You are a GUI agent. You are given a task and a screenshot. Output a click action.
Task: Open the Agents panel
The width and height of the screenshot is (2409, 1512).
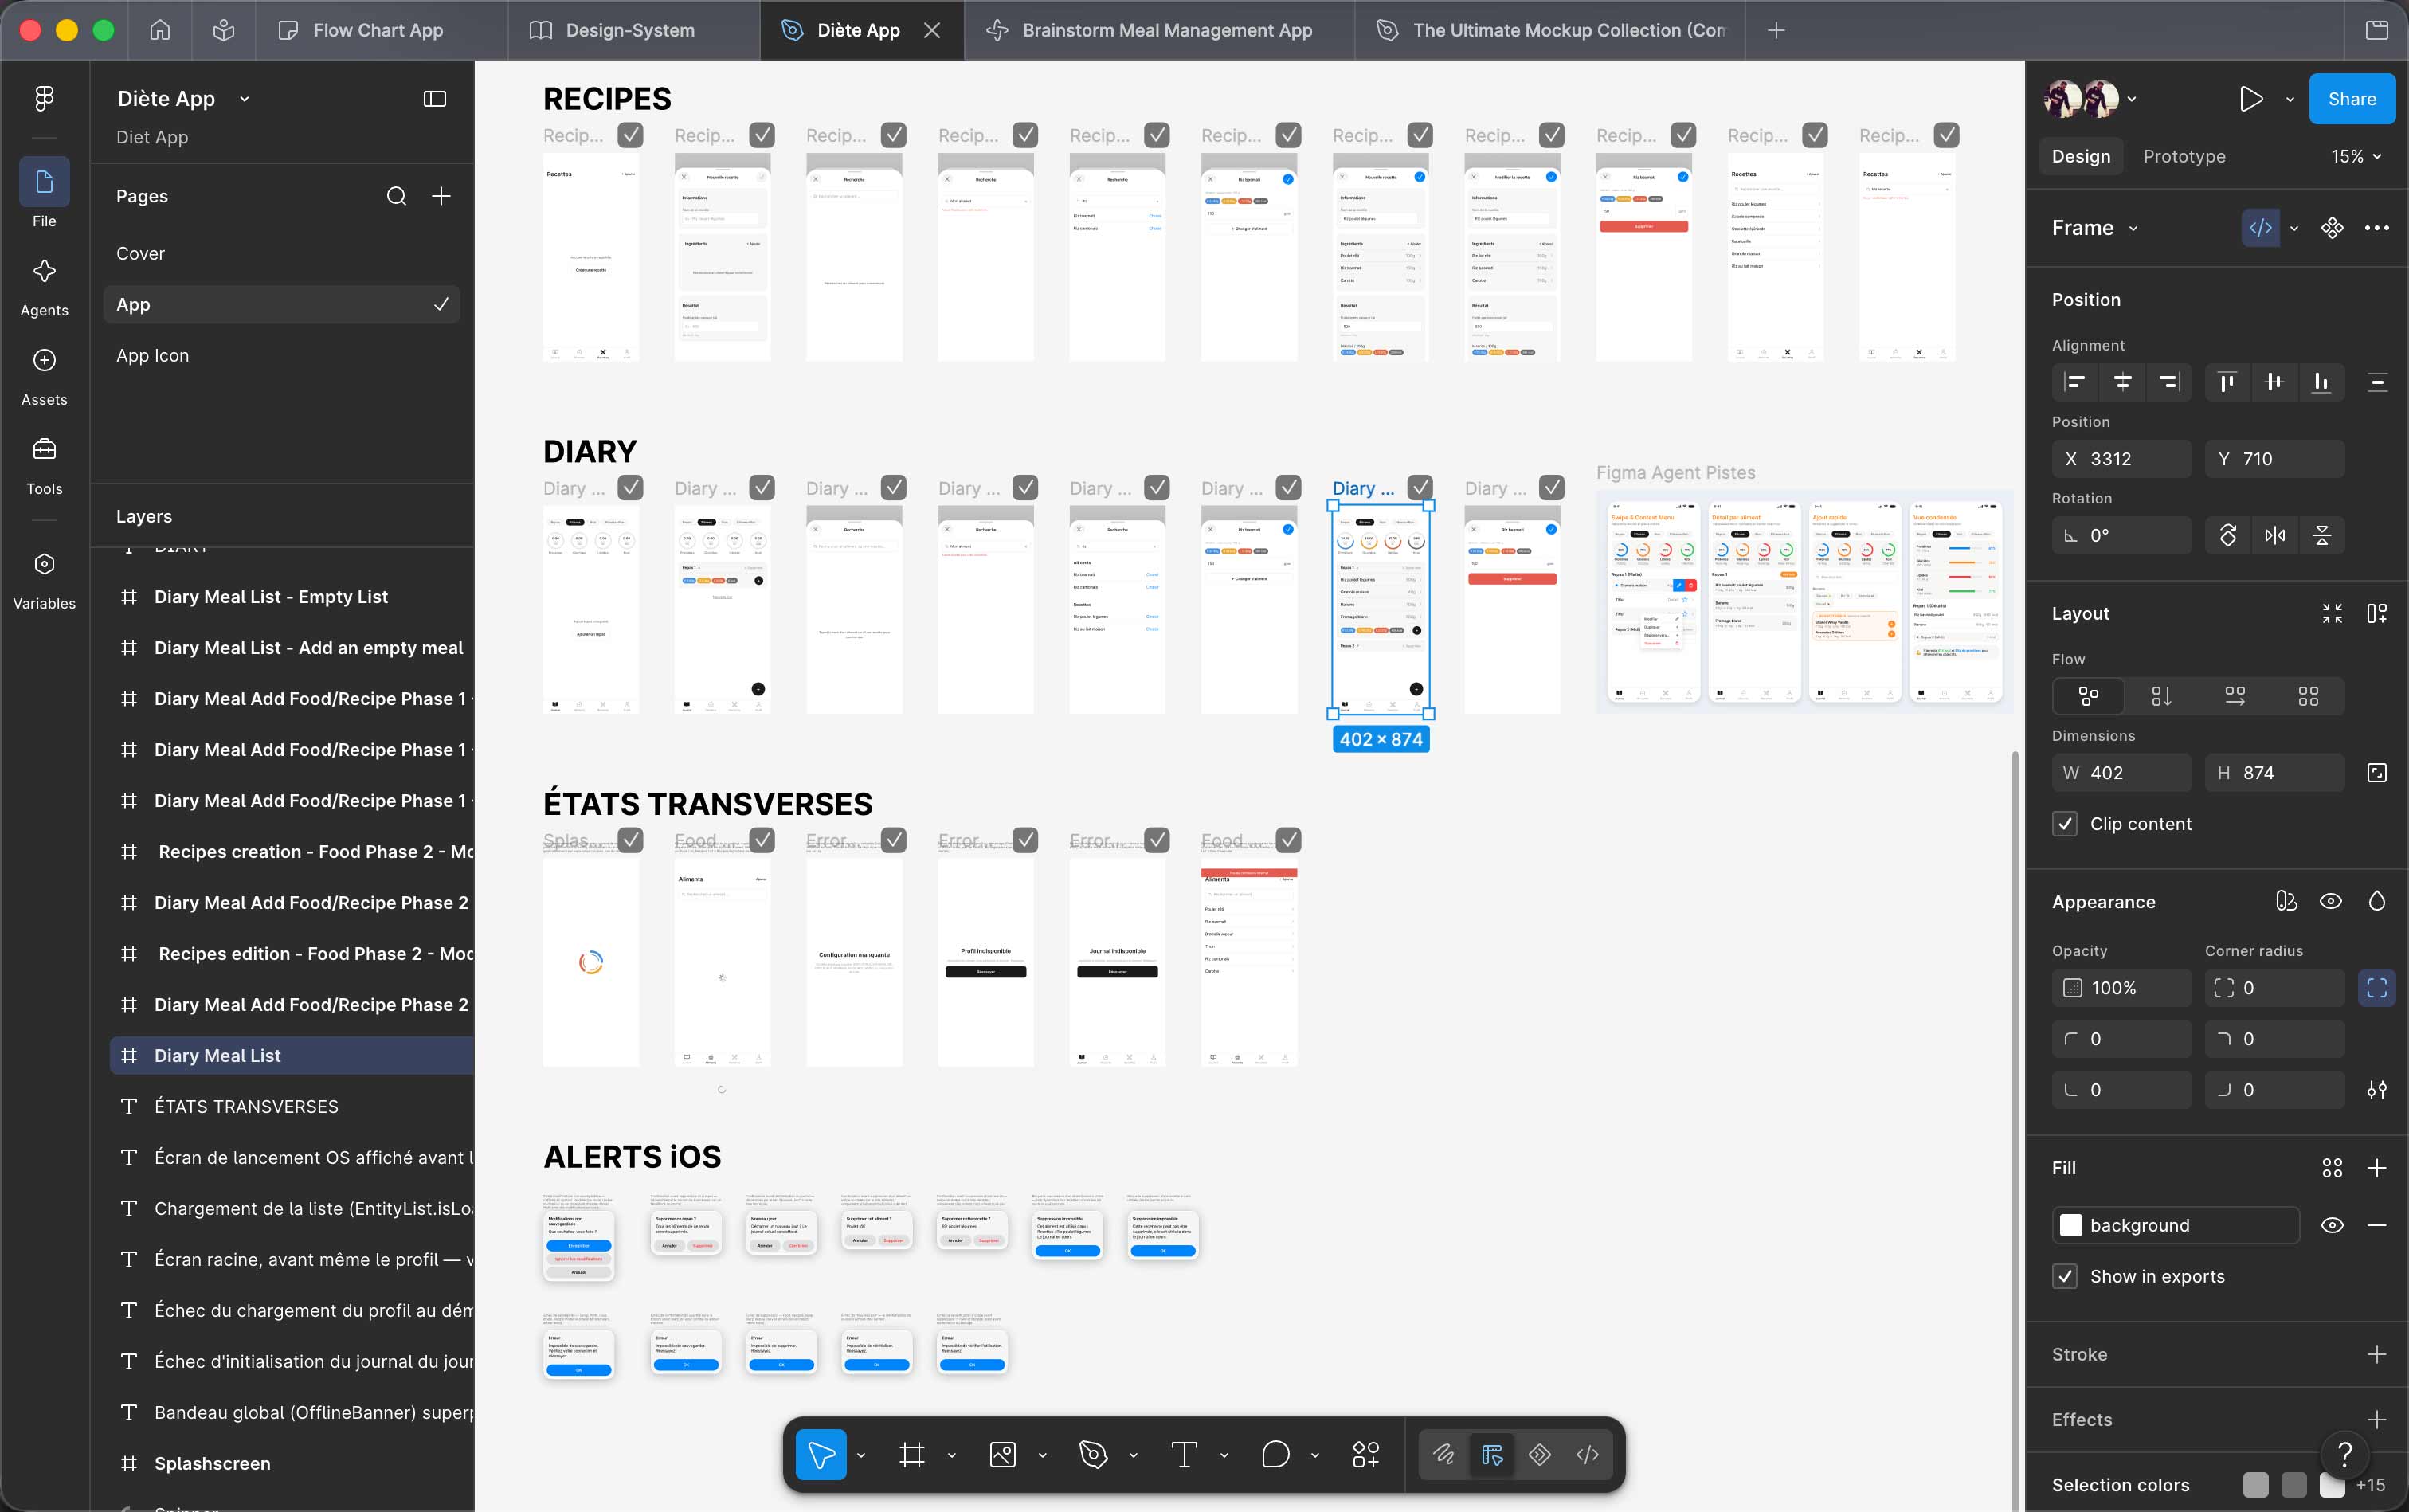pos(44,288)
